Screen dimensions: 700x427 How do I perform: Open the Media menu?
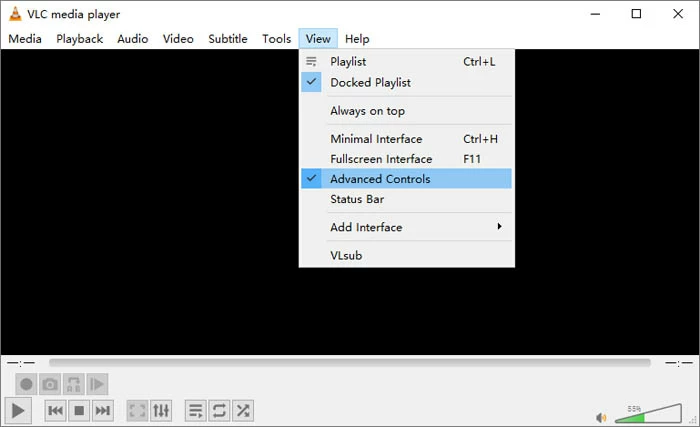click(25, 39)
